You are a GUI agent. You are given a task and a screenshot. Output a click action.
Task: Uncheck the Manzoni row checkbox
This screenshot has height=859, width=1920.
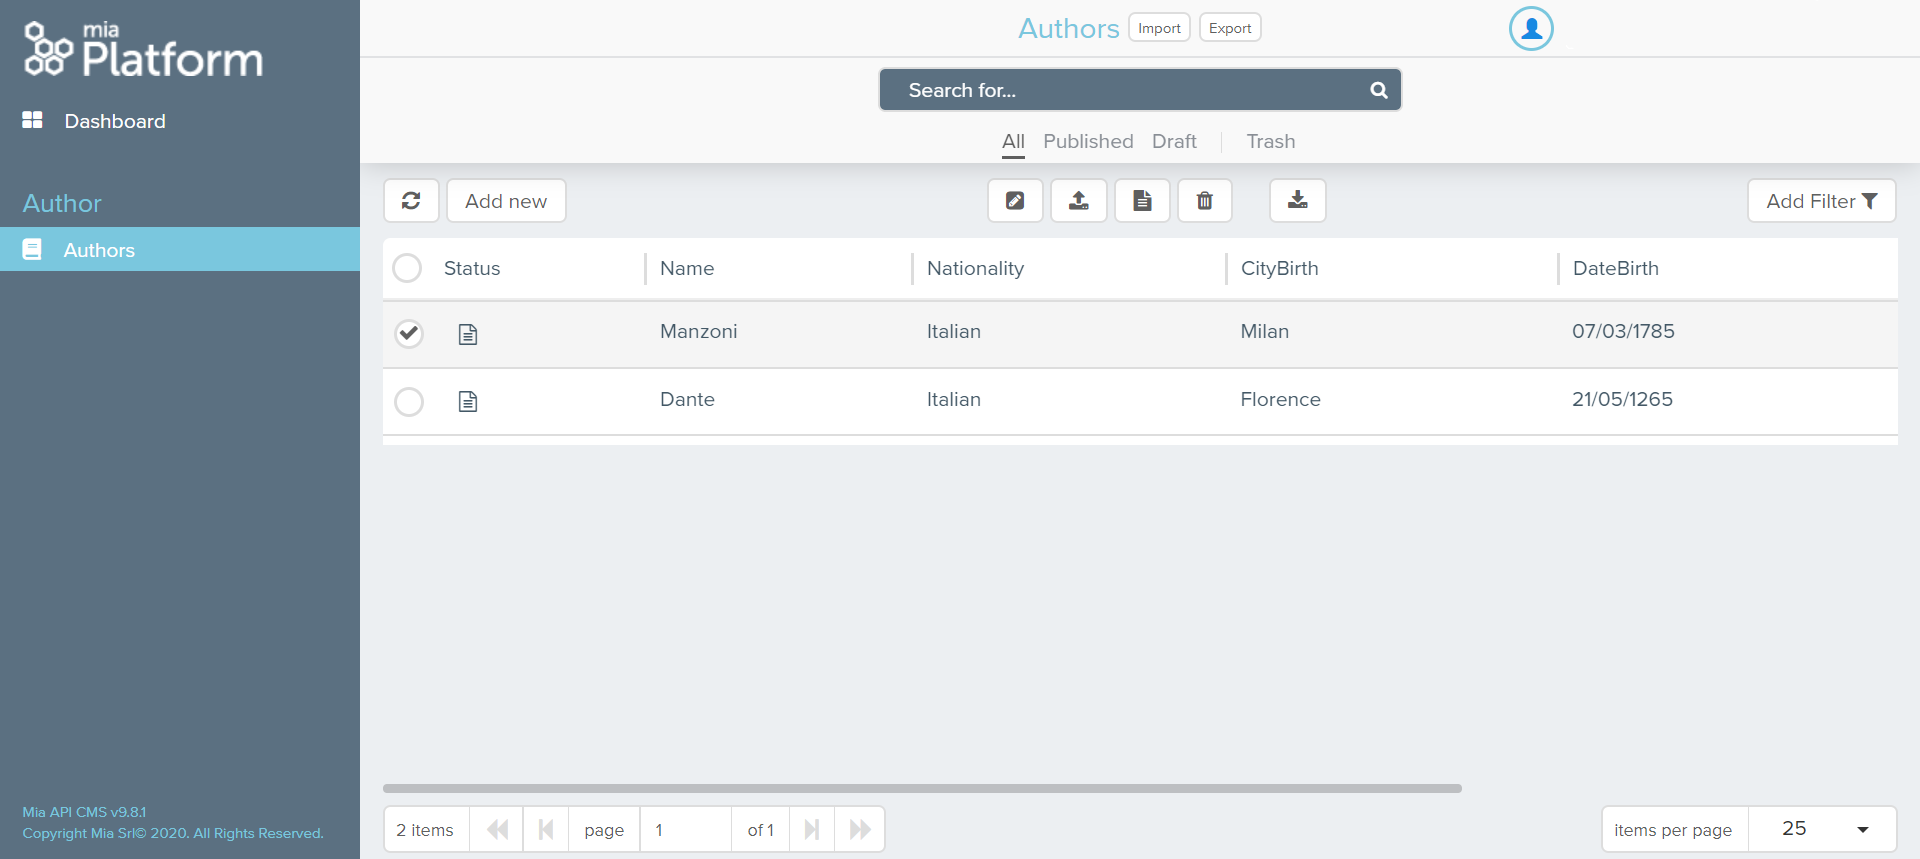click(x=409, y=333)
